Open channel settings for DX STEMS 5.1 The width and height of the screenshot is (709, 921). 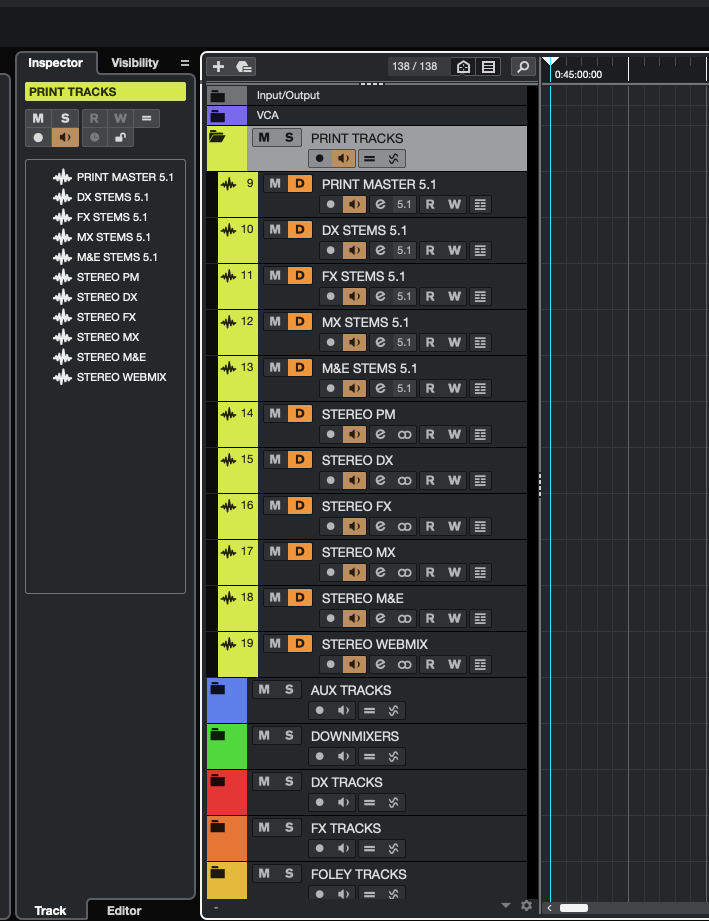(380, 250)
